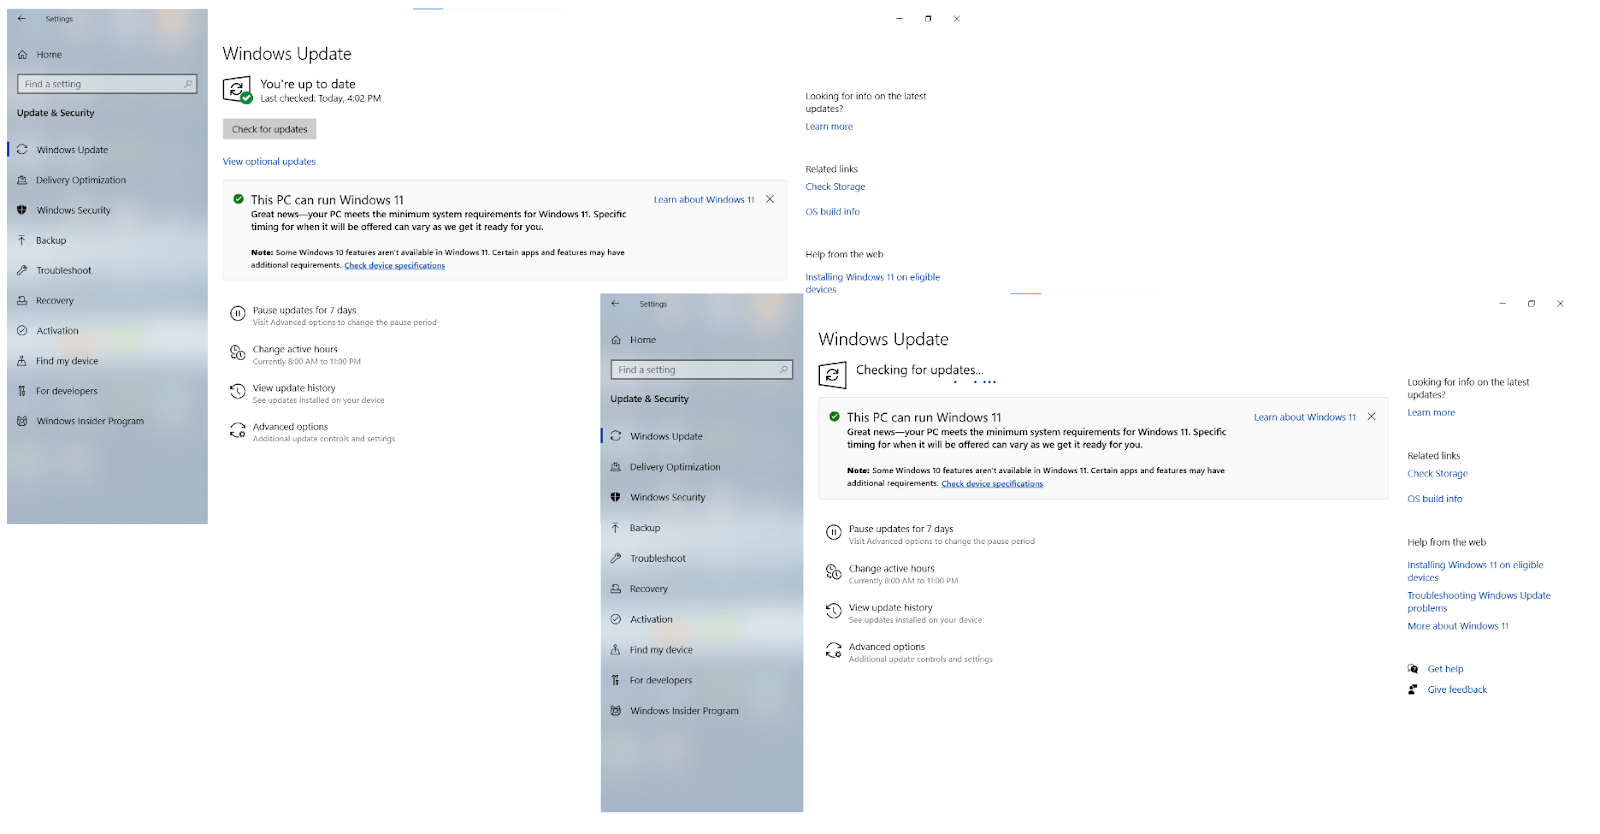Screen dimensions: 1600x834
Task: Select For developers in upper-left sidebar
Action: point(67,391)
